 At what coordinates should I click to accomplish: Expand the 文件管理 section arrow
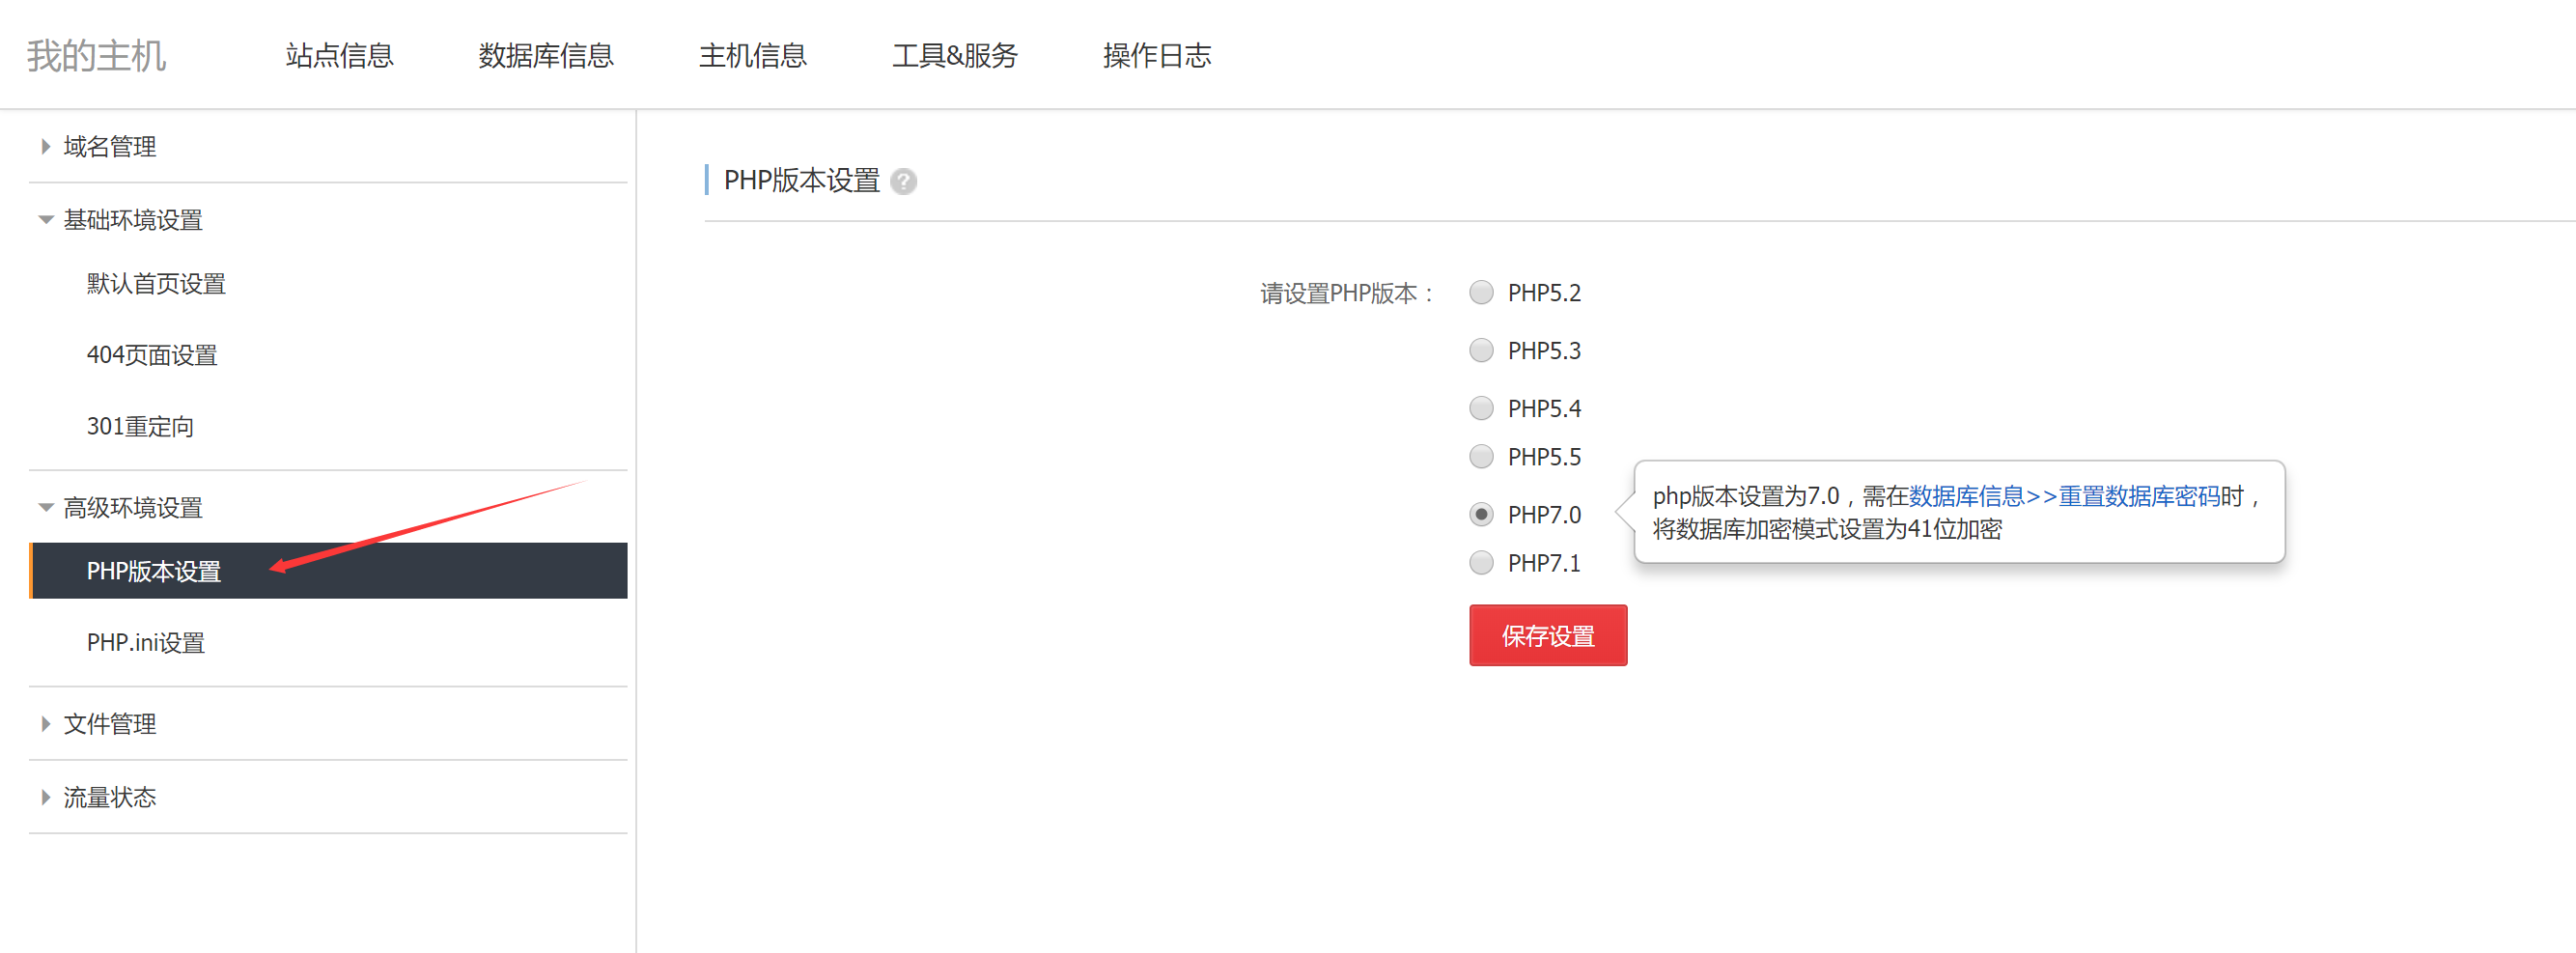(45, 724)
